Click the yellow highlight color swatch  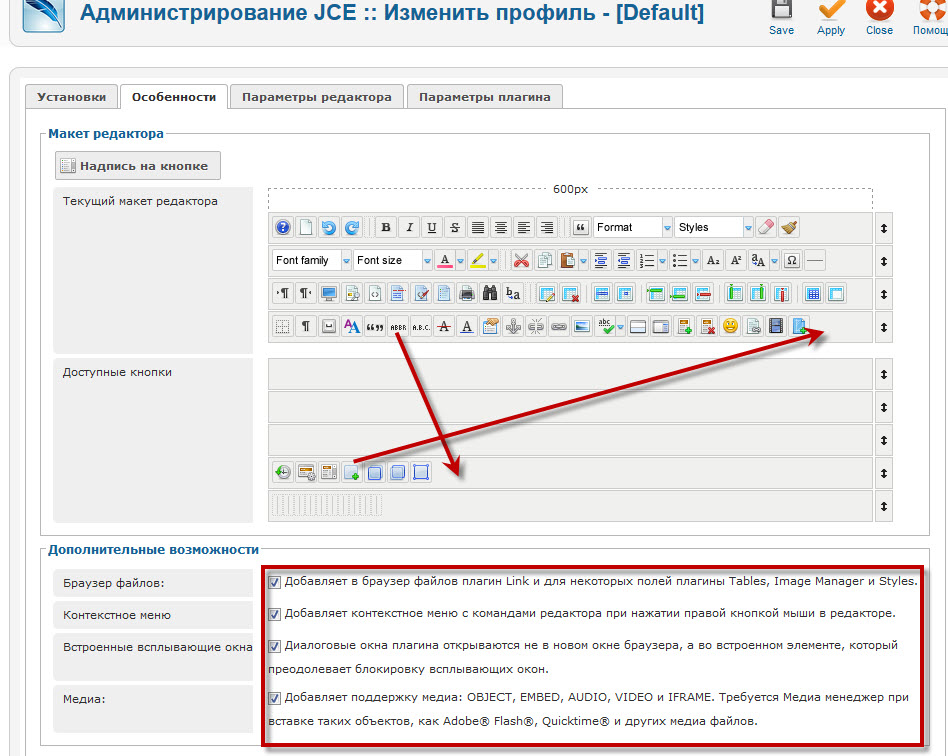[478, 260]
